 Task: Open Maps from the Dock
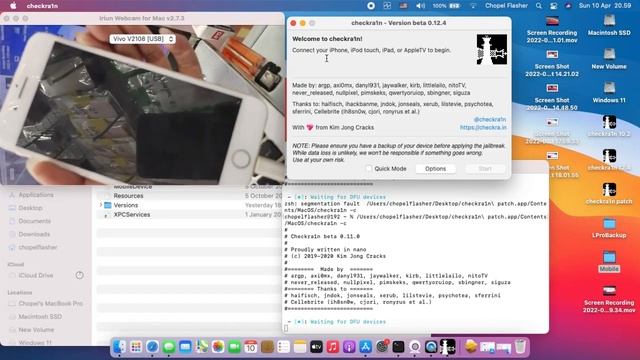(202, 347)
